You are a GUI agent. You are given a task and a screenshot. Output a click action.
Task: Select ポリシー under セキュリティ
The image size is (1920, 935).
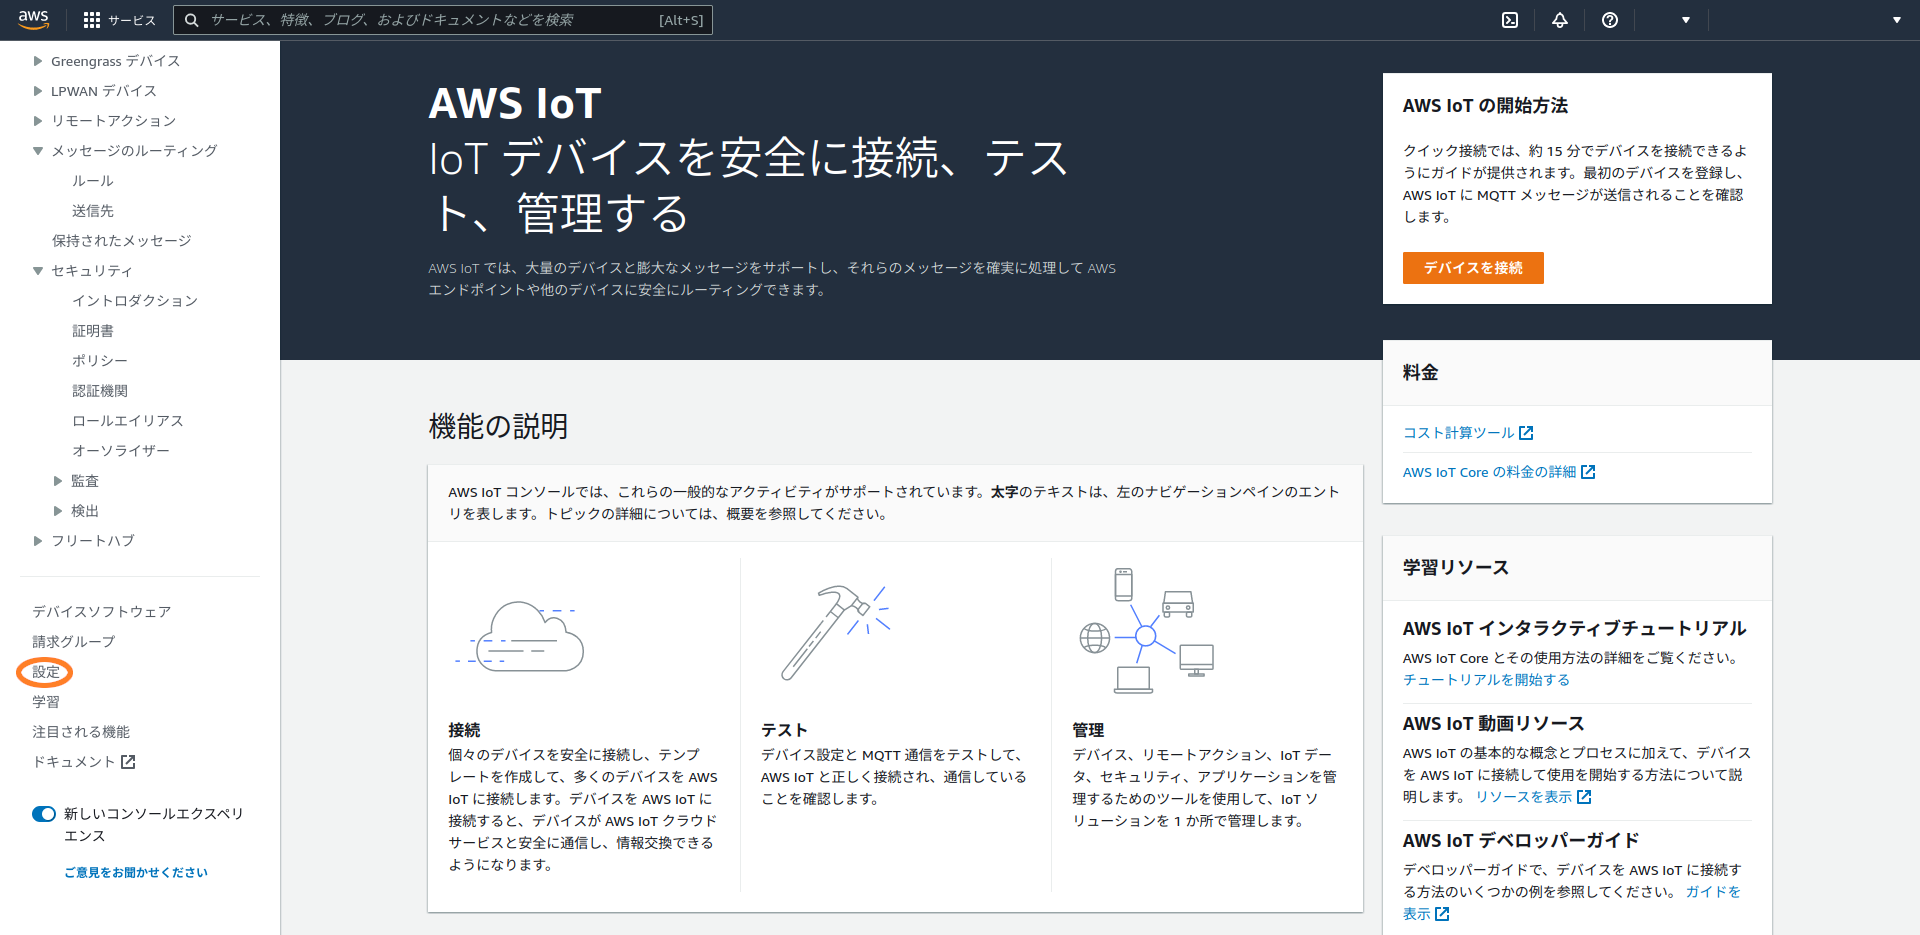(x=100, y=361)
